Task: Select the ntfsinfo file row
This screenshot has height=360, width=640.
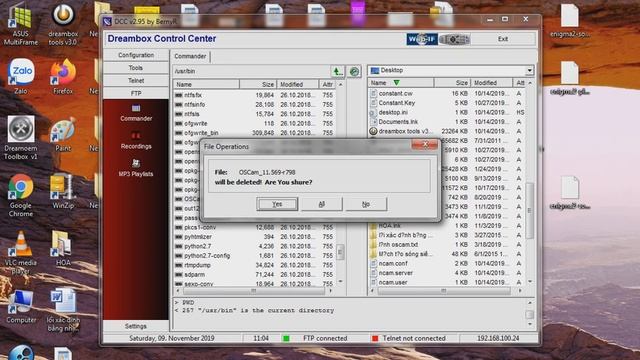Action: pos(255,104)
